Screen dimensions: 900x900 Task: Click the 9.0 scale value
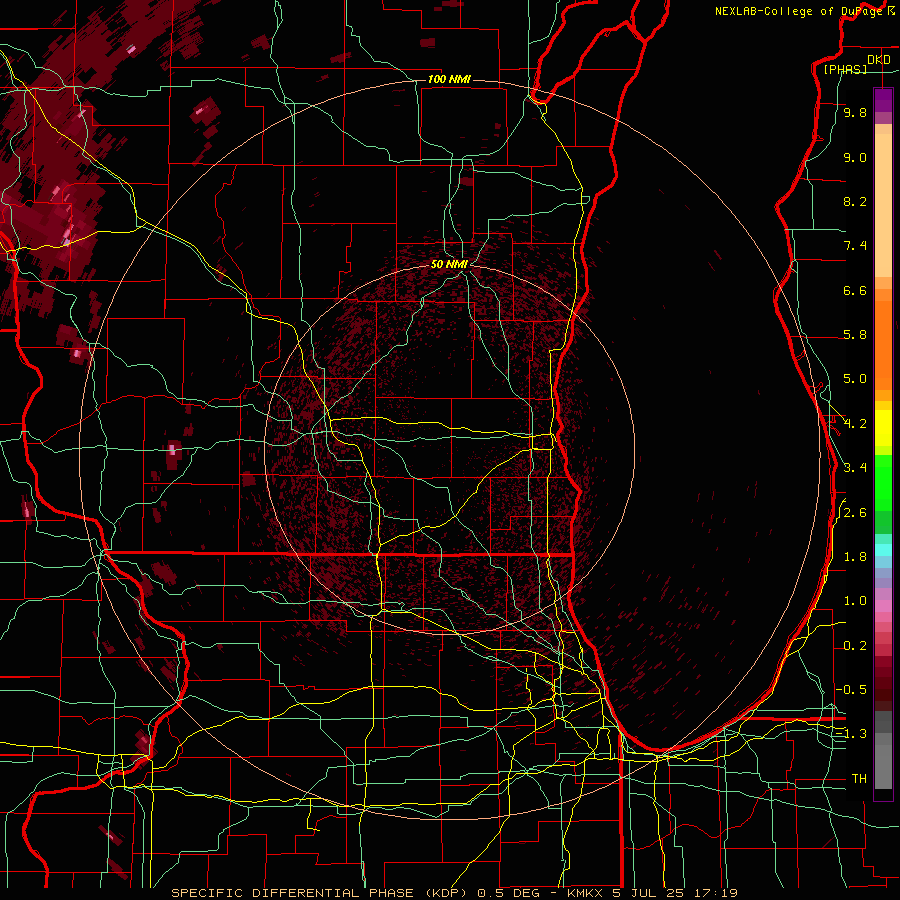click(855, 157)
